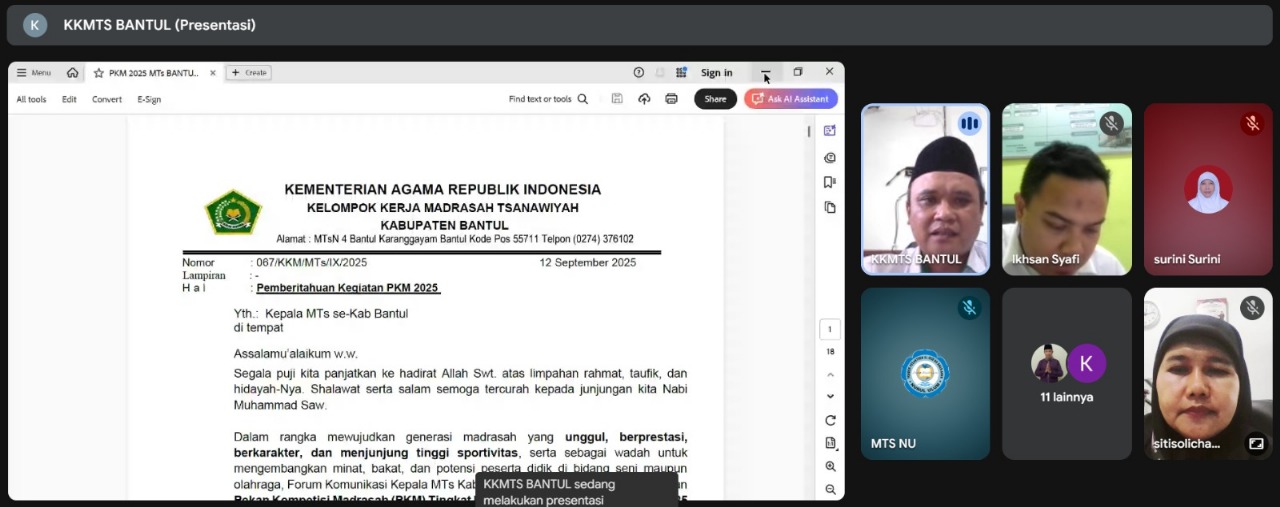Click the muted mic icon on sitisolicha tile

[1252, 308]
